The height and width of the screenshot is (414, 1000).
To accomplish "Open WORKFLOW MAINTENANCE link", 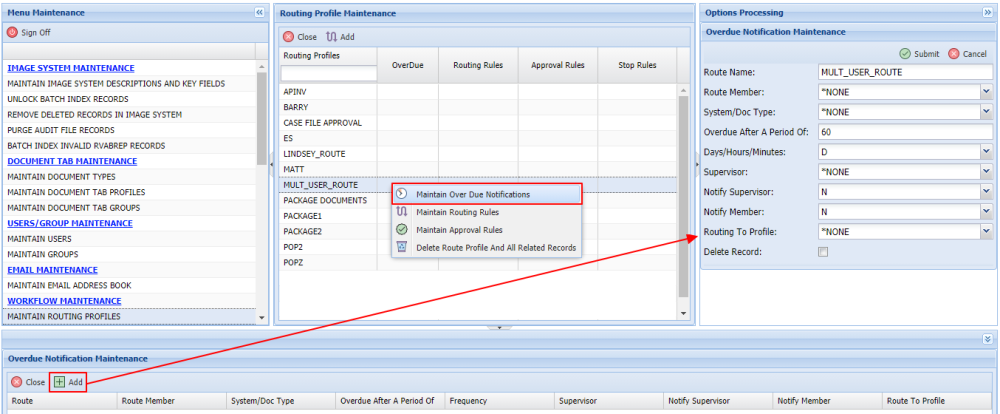I will [x=64, y=300].
